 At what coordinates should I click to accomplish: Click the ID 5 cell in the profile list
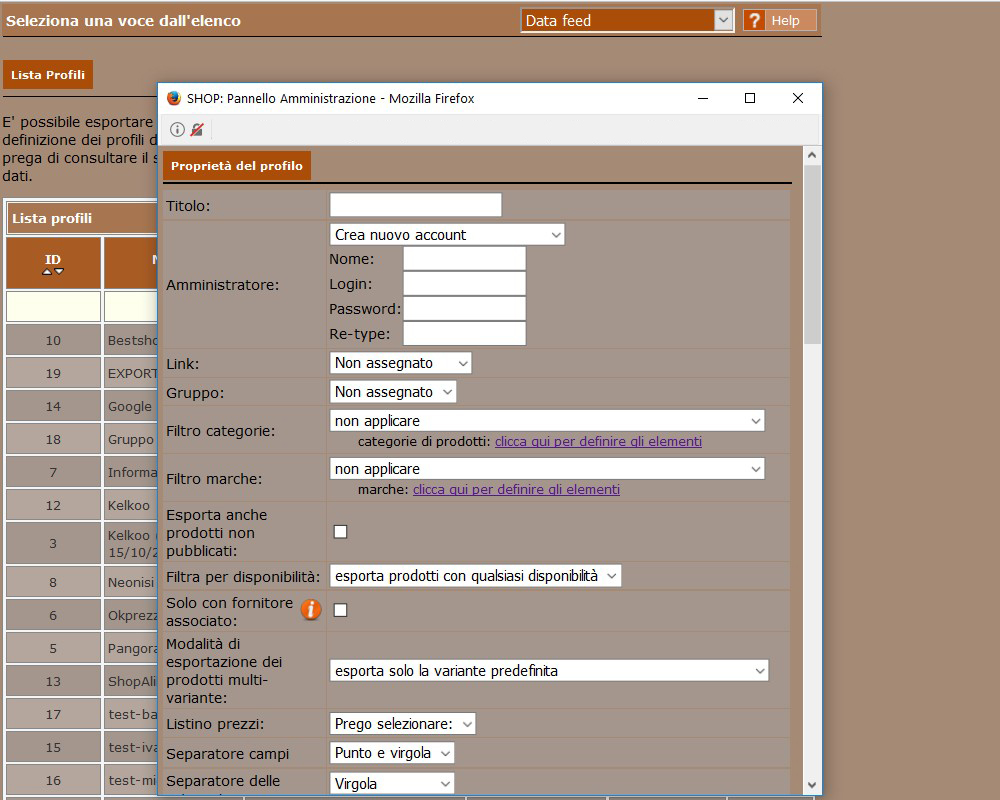[53, 648]
